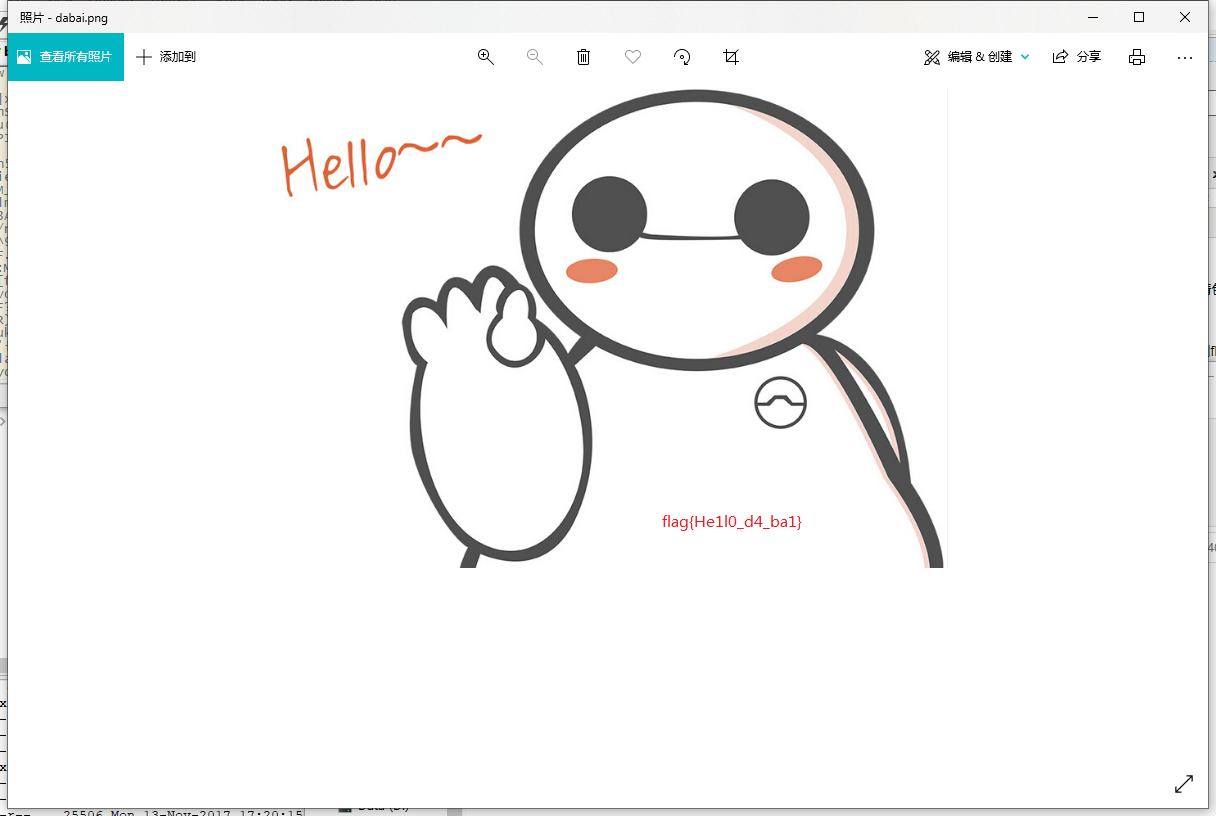Enter full screen with diagonal arrows icon
Image resolution: width=1216 pixels, height=816 pixels.
[x=1184, y=784]
